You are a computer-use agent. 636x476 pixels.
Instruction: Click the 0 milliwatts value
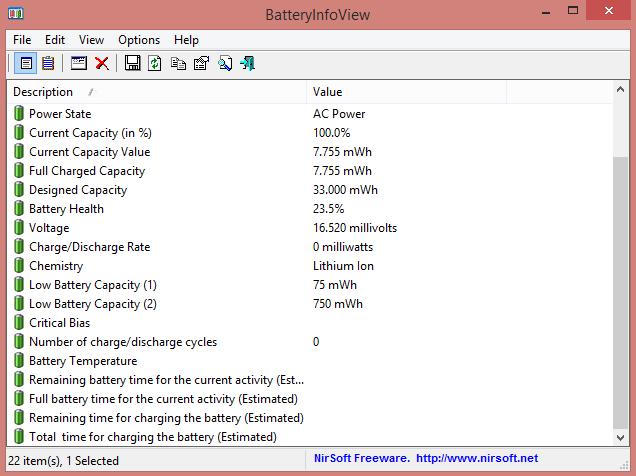tap(343, 247)
